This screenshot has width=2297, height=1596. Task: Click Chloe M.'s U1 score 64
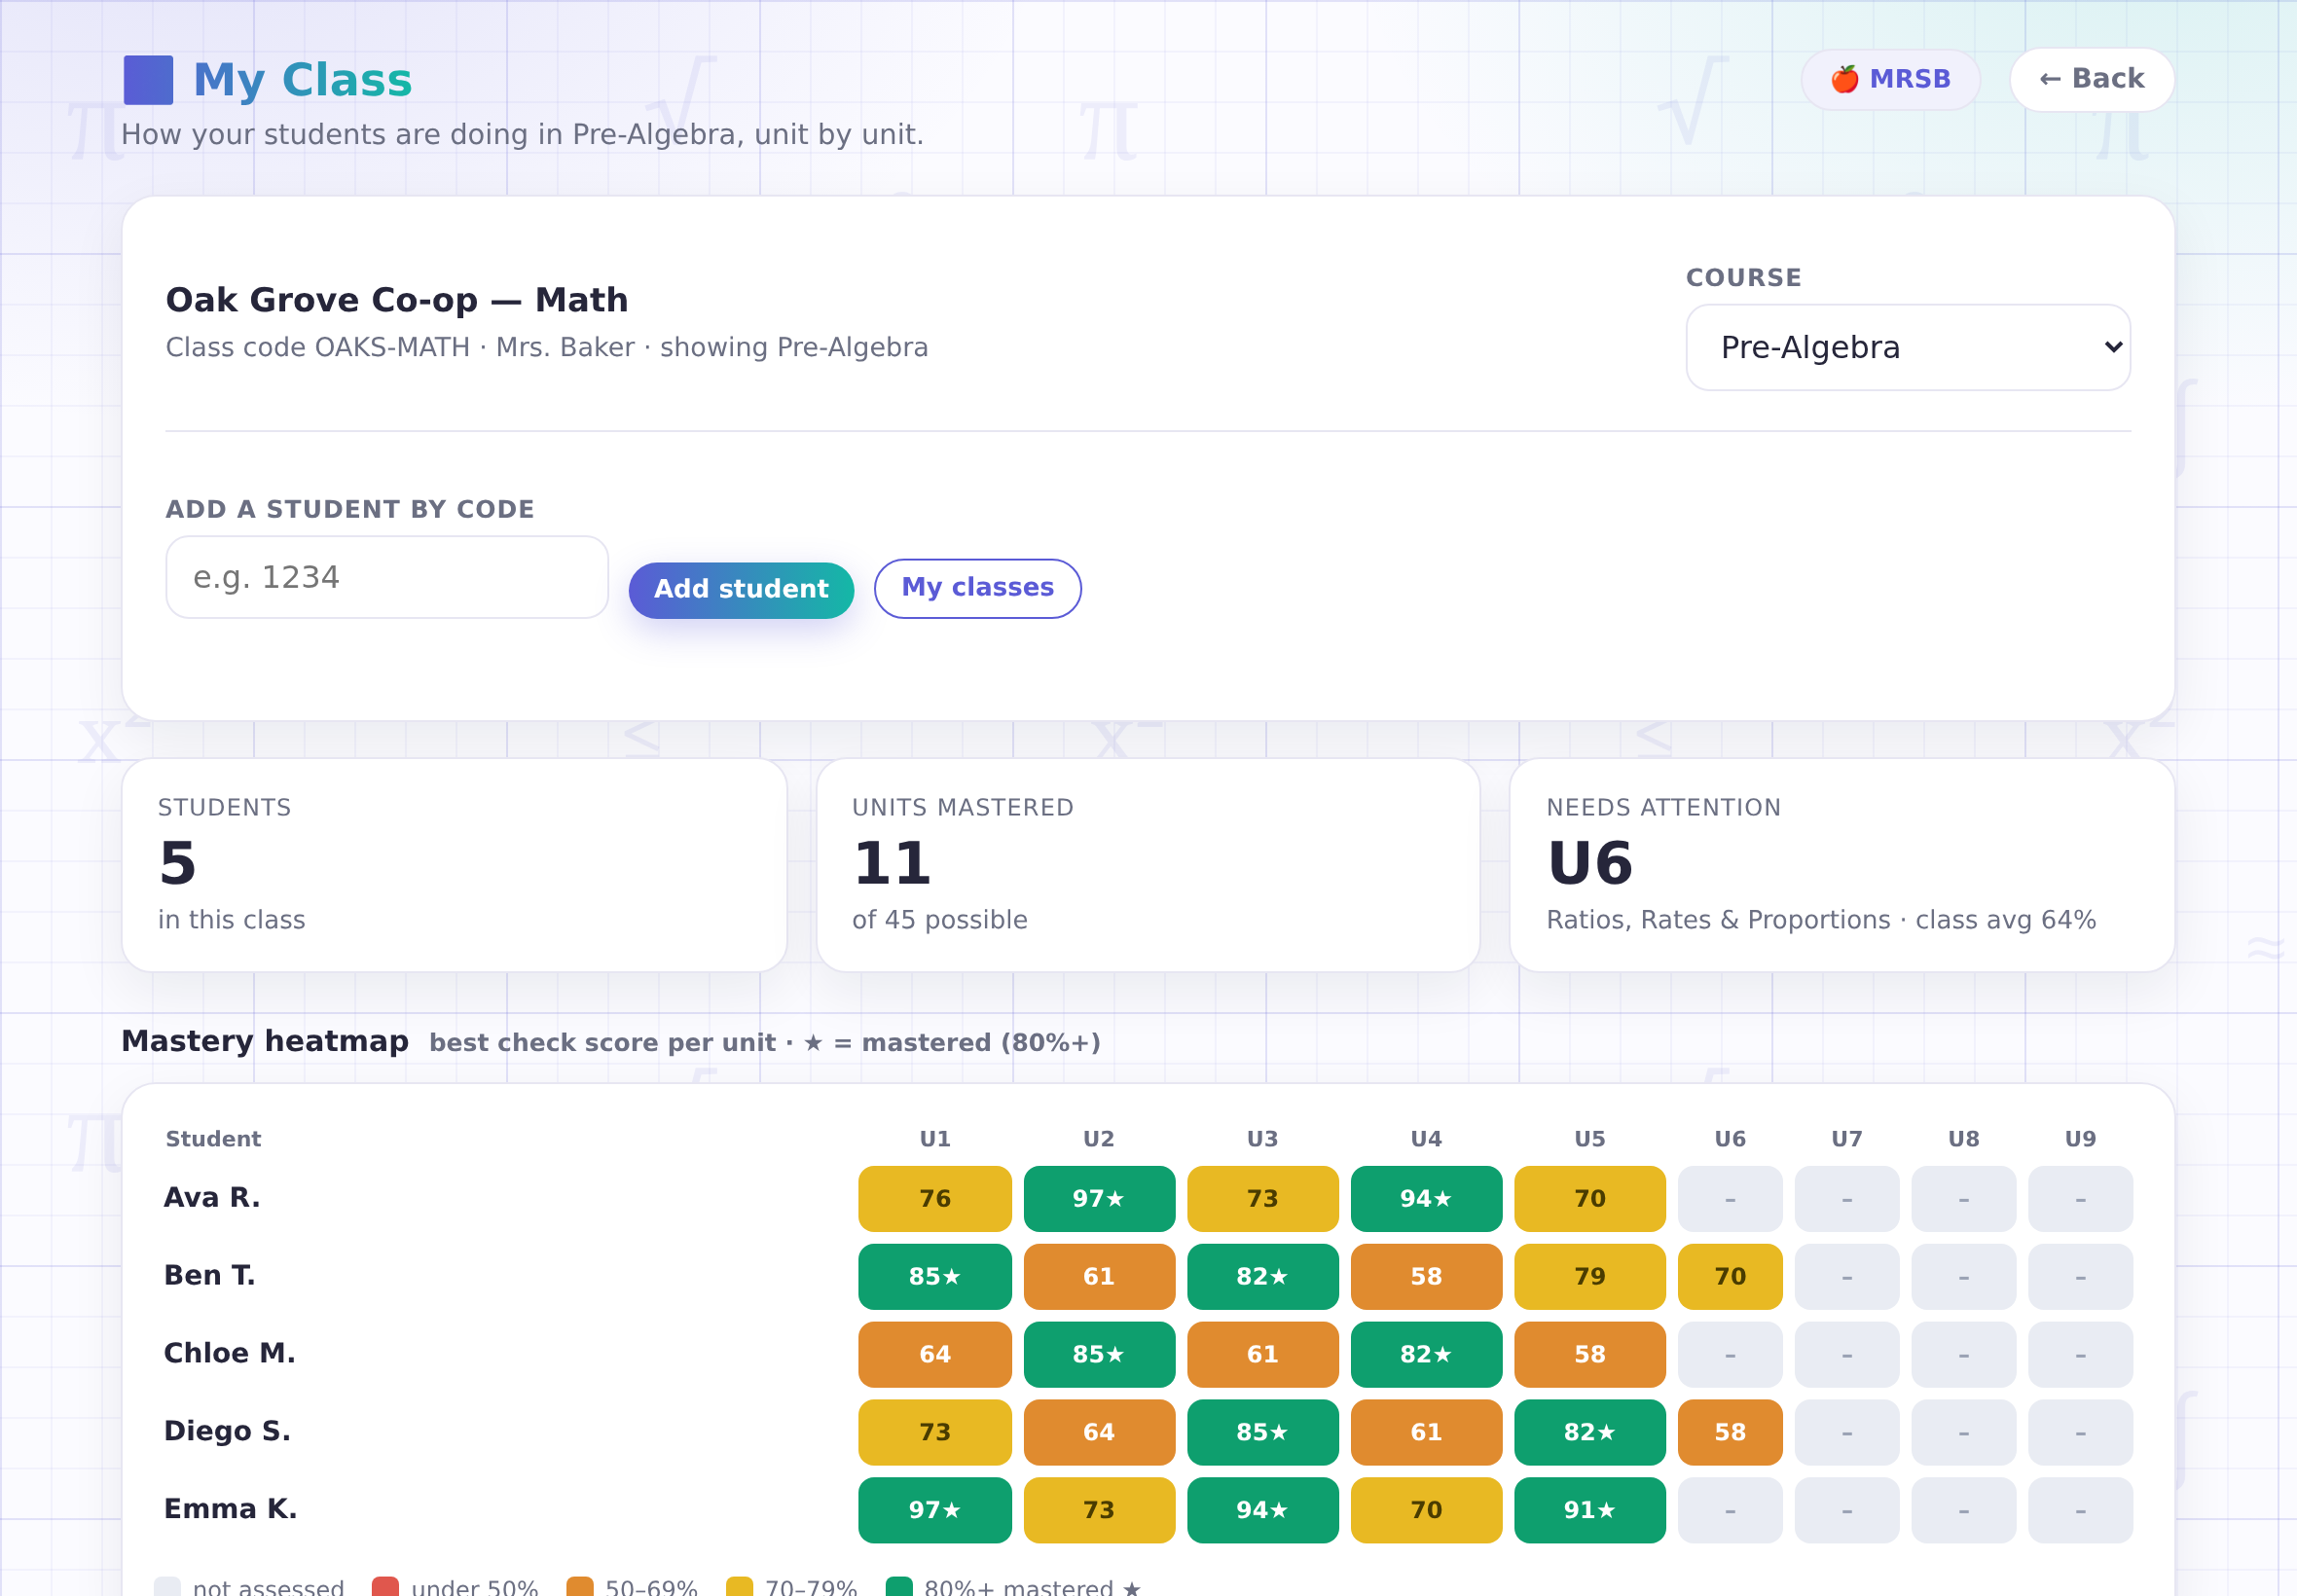tap(935, 1355)
